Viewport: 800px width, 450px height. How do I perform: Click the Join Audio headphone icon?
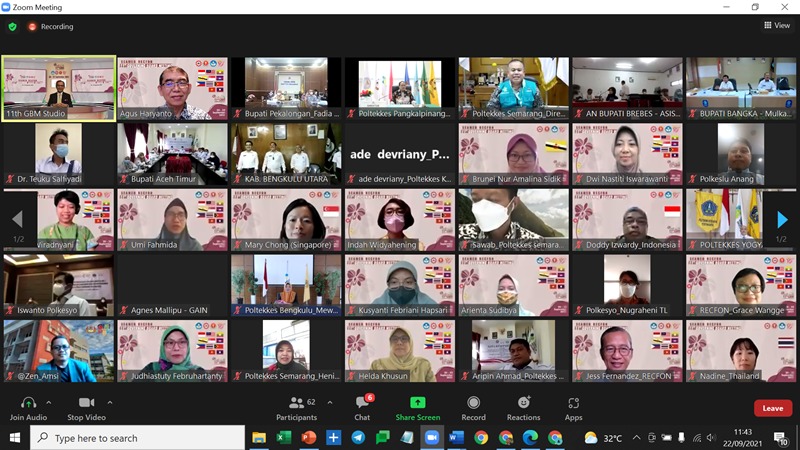click(x=28, y=402)
